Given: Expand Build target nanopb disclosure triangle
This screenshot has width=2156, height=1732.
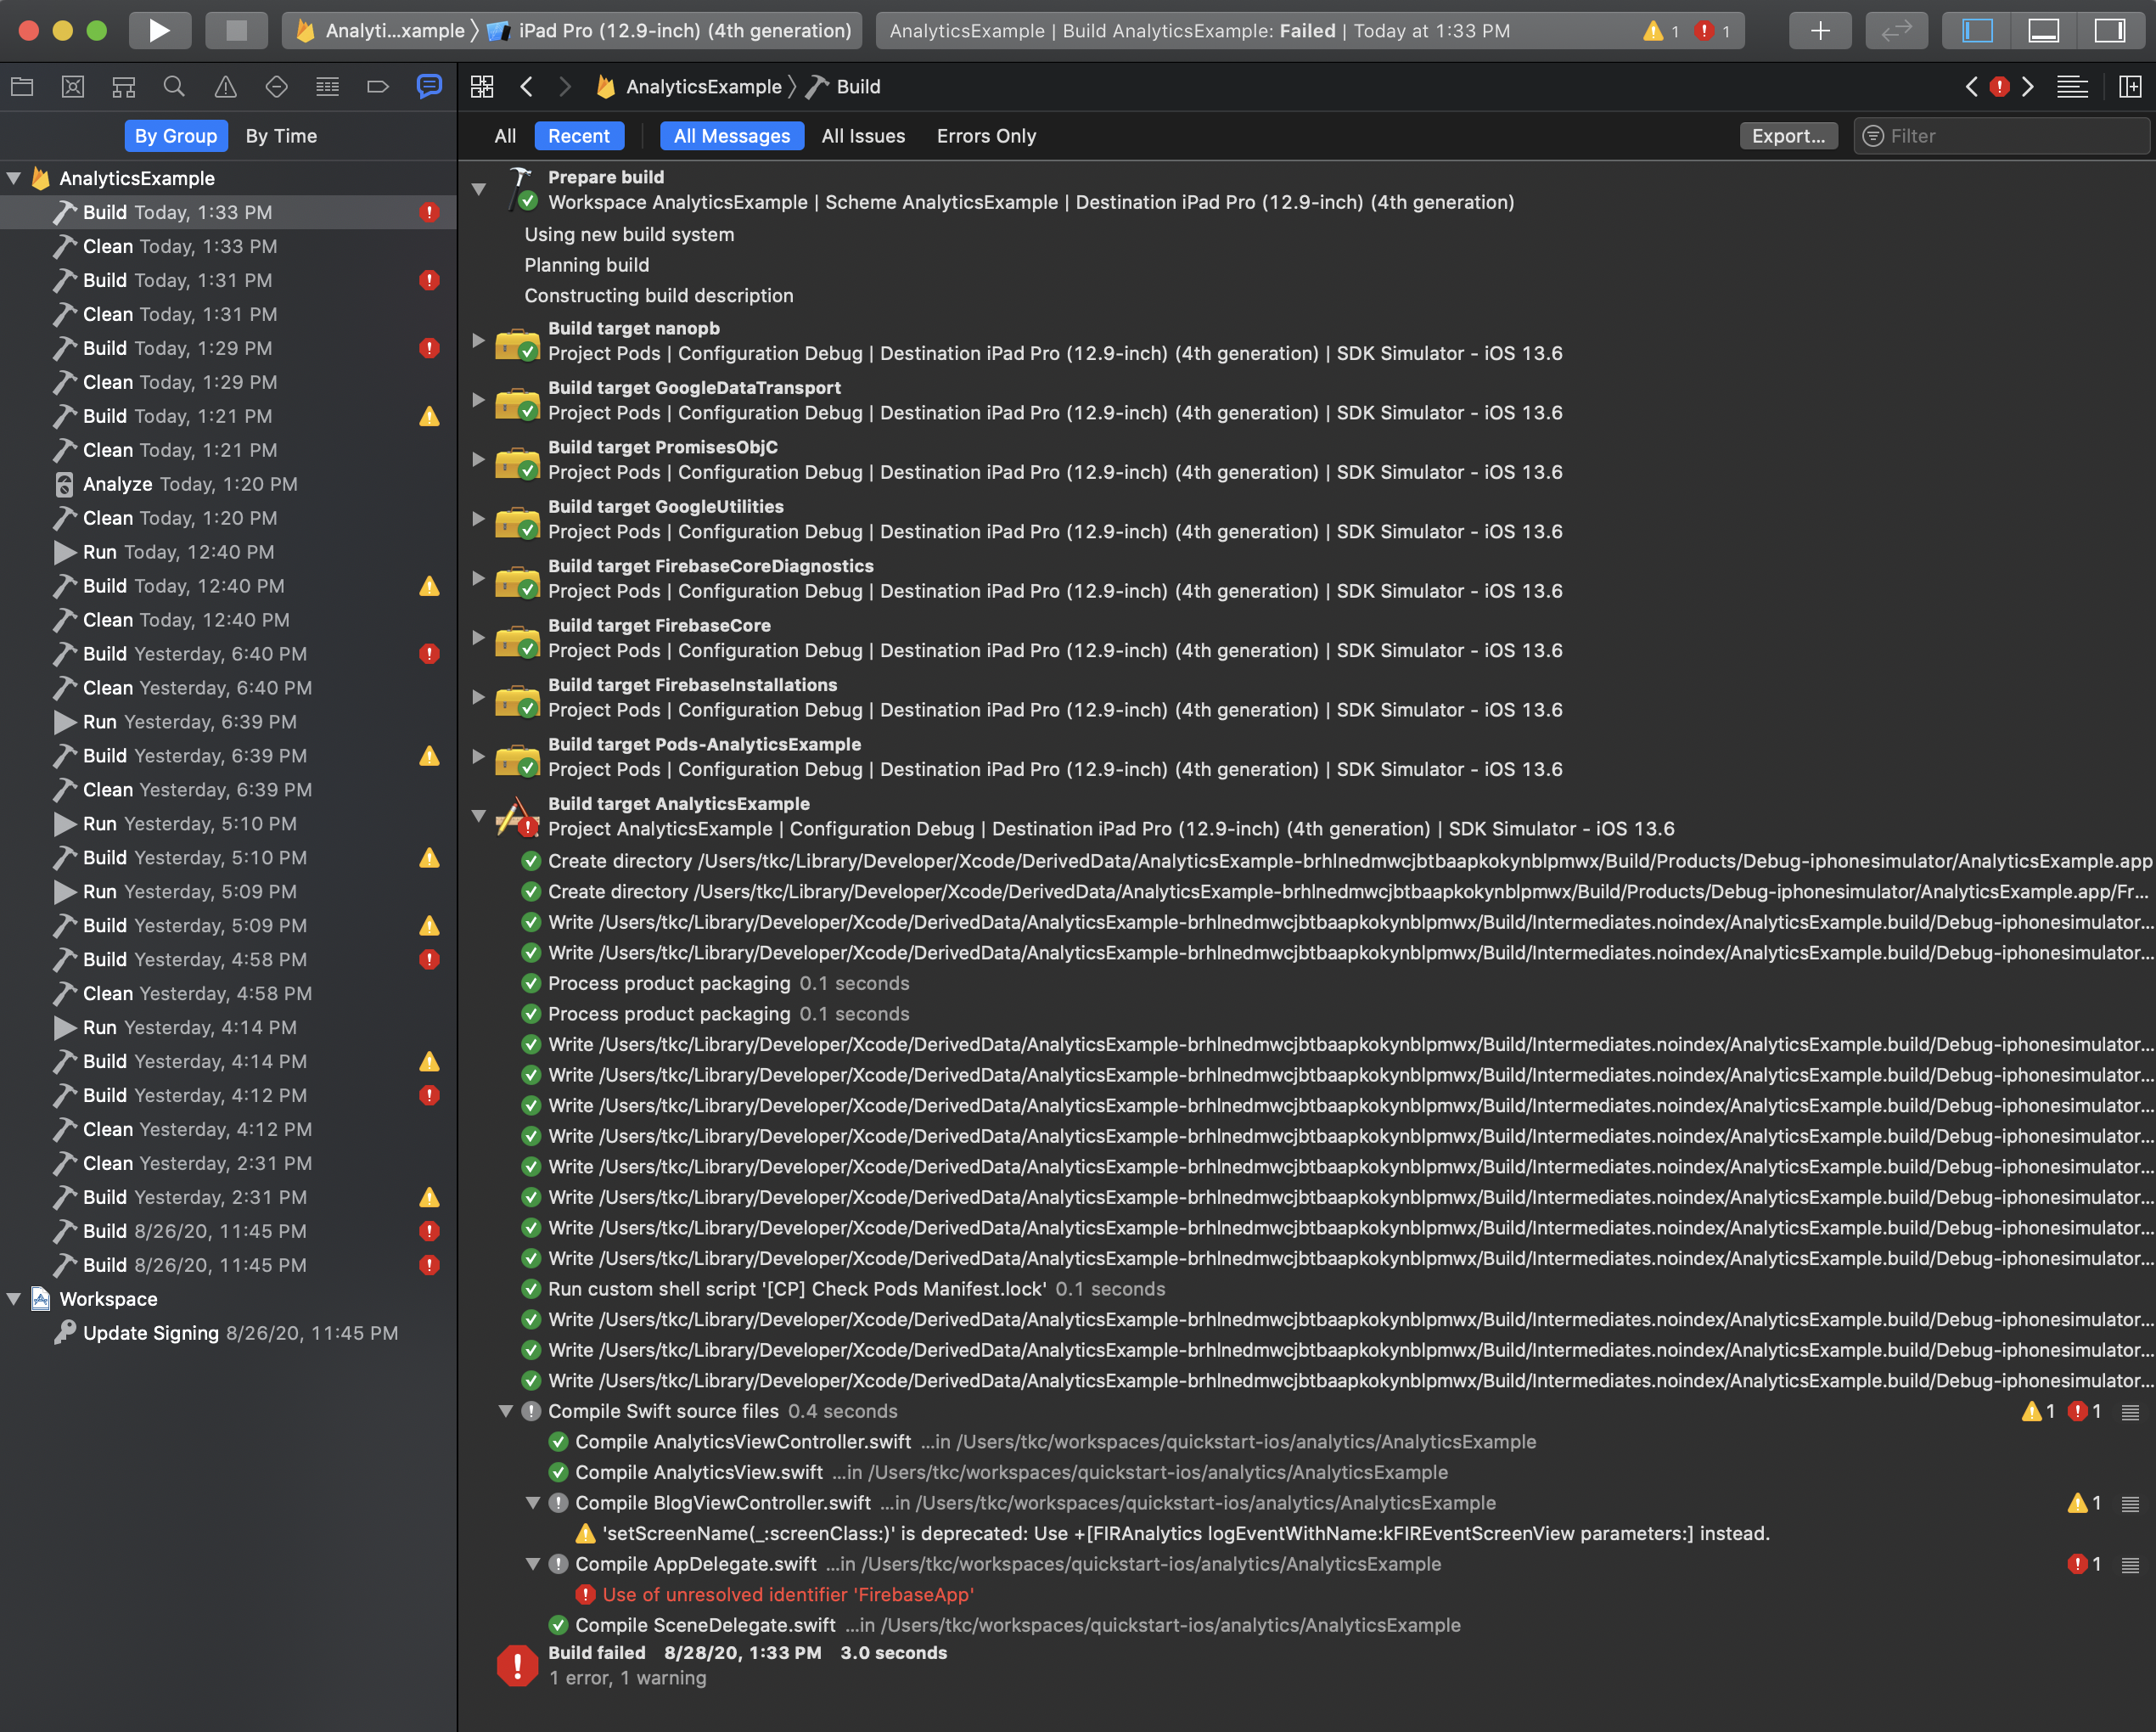Looking at the screenshot, I should point(479,341).
